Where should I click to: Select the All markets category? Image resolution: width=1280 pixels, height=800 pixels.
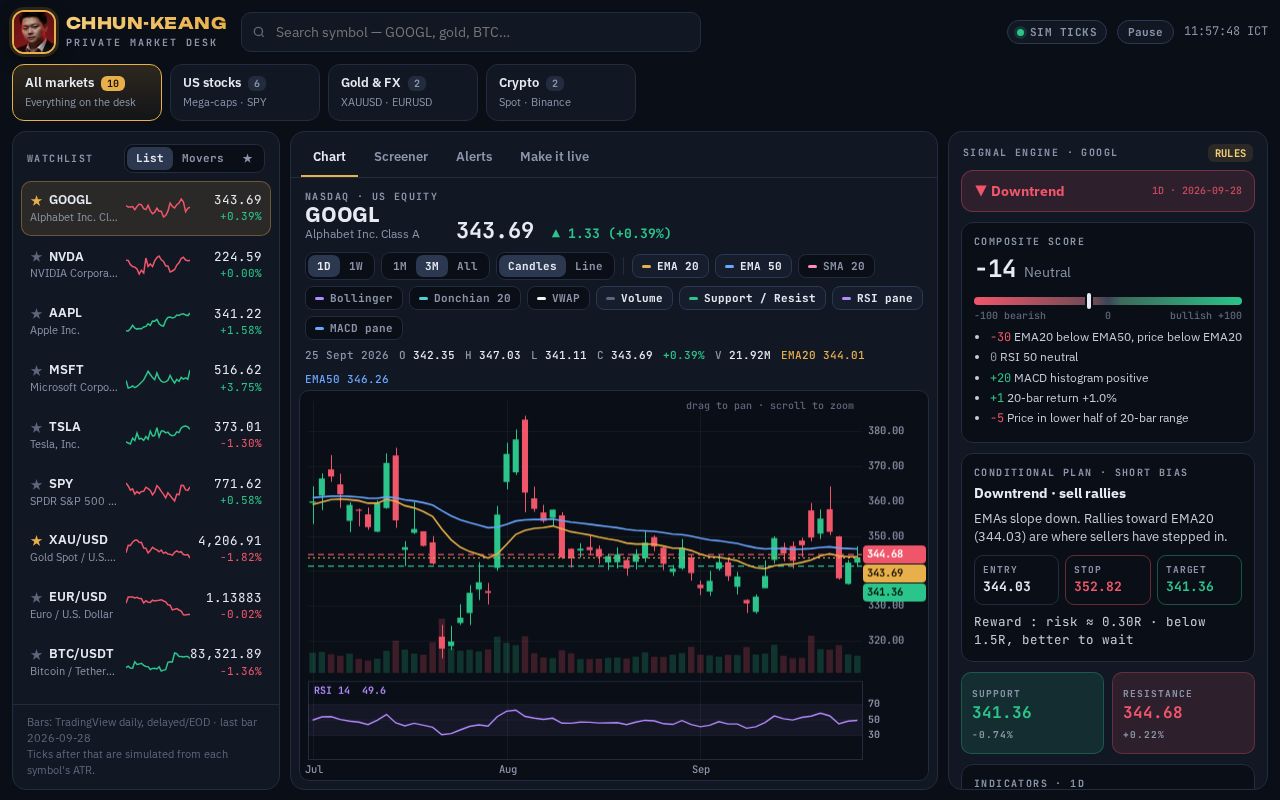point(87,92)
